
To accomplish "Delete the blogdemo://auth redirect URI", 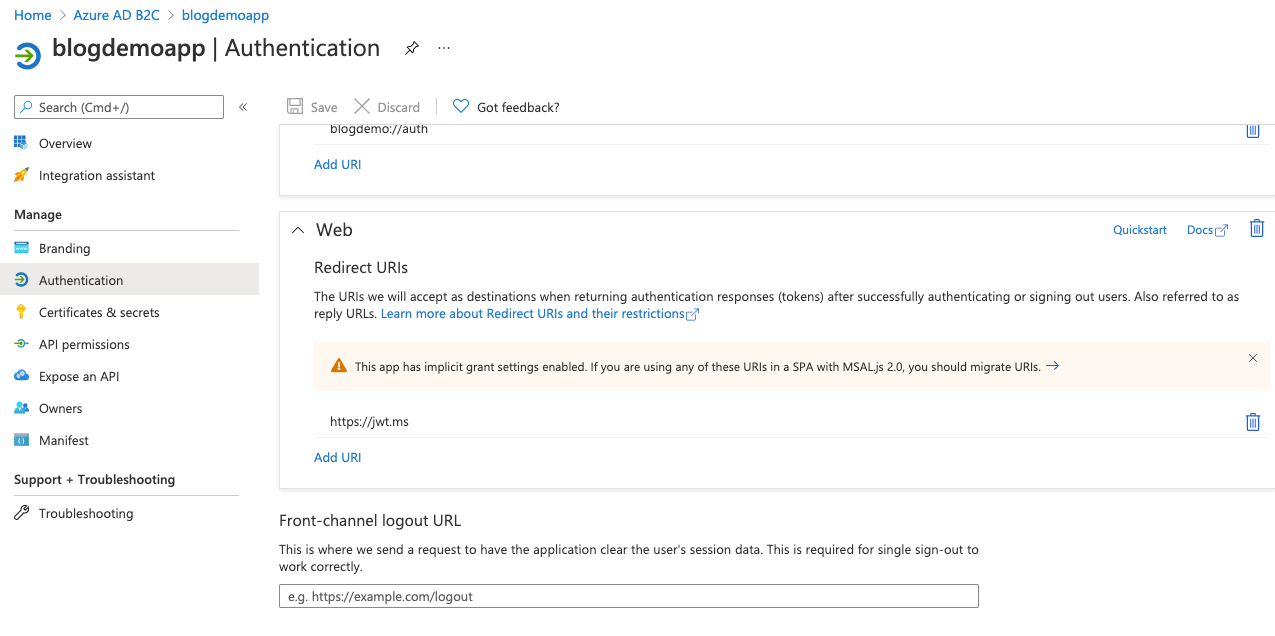I will point(1252,131).
